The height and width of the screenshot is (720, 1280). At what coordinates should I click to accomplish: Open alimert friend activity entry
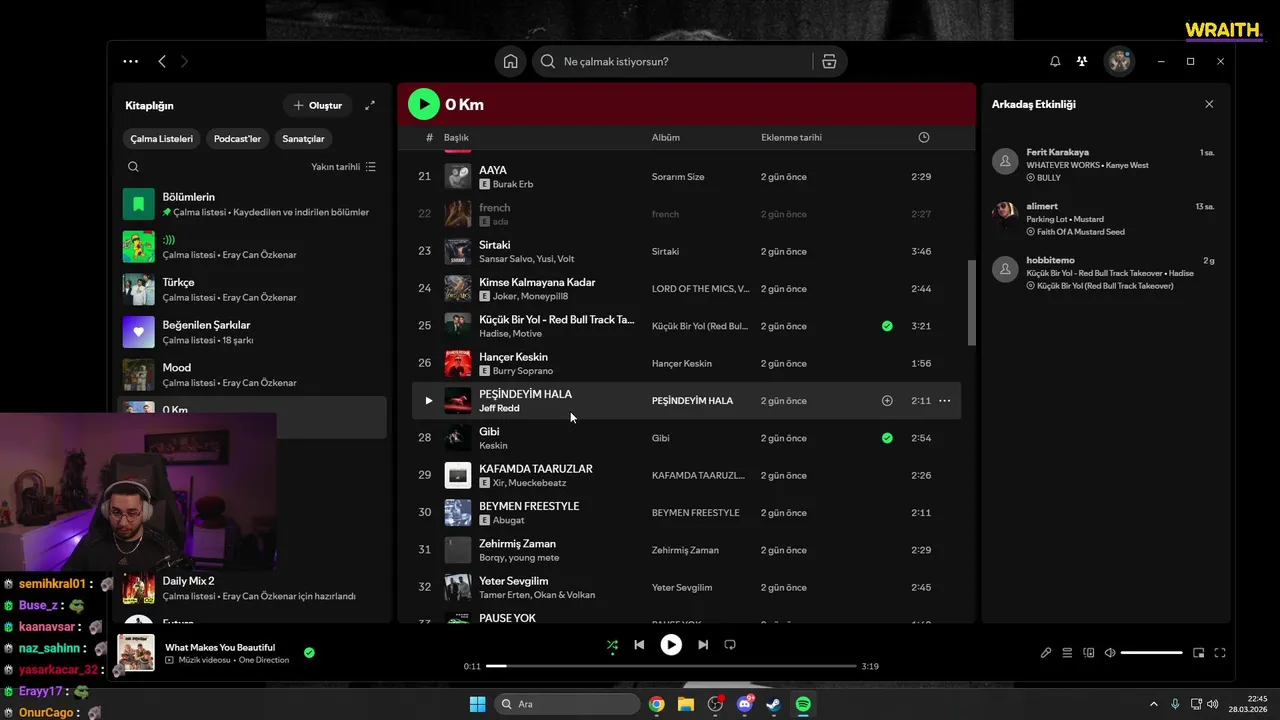click(1103, 219)
